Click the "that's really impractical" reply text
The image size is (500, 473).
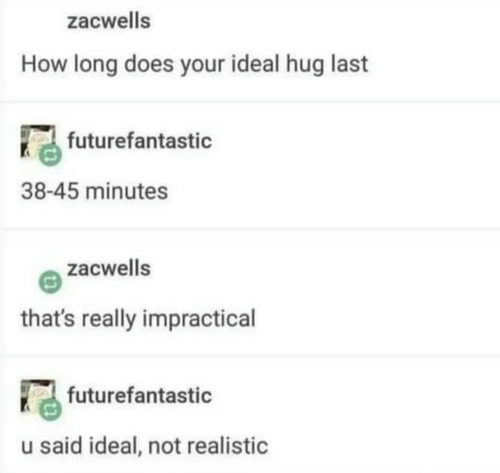click(138, 319)
